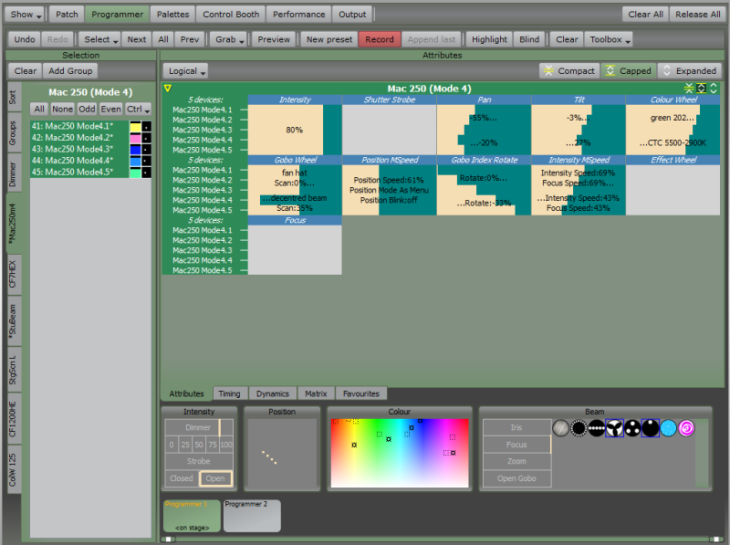Click black beam icon for Mac250 Mode4.3
The width and height of the screenshot is (730, 545).
(146, 149)
